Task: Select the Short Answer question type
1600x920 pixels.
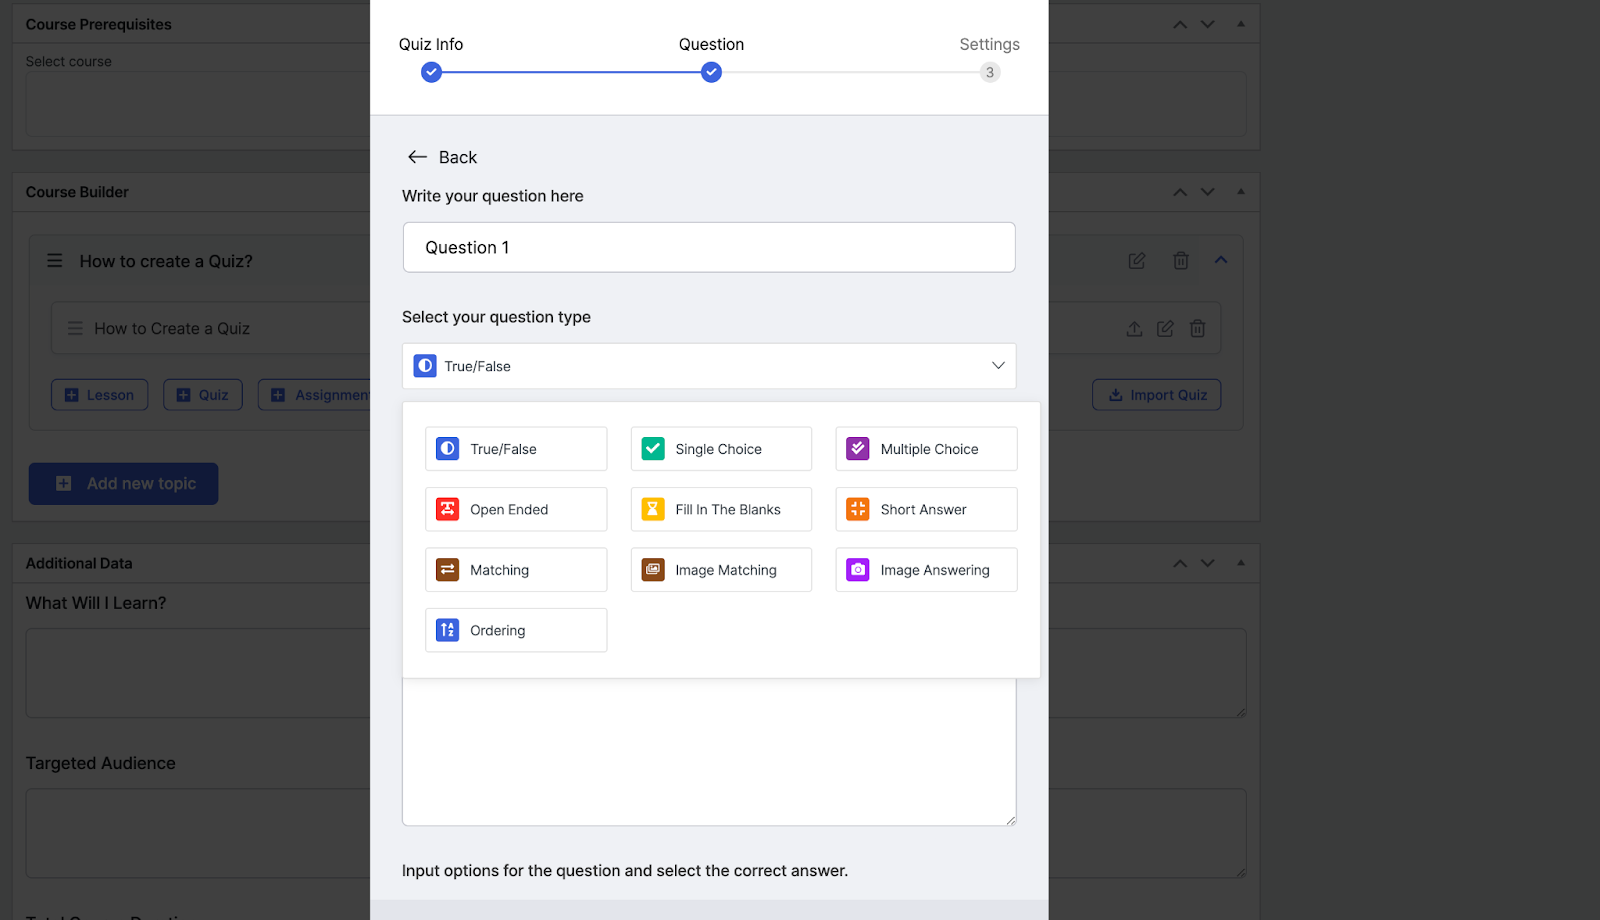Action: click(926, 509)
